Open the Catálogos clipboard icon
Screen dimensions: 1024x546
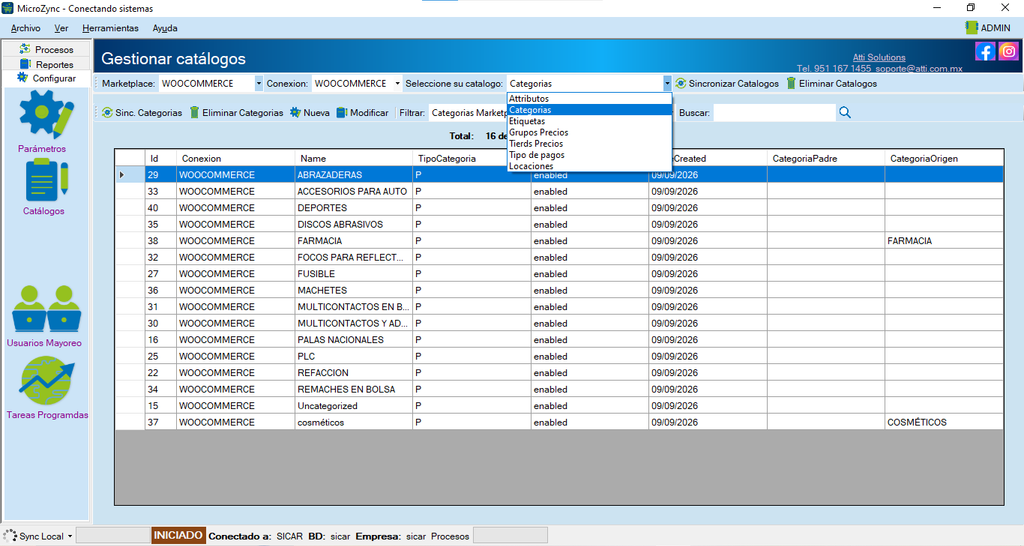(x=46, y=180)
